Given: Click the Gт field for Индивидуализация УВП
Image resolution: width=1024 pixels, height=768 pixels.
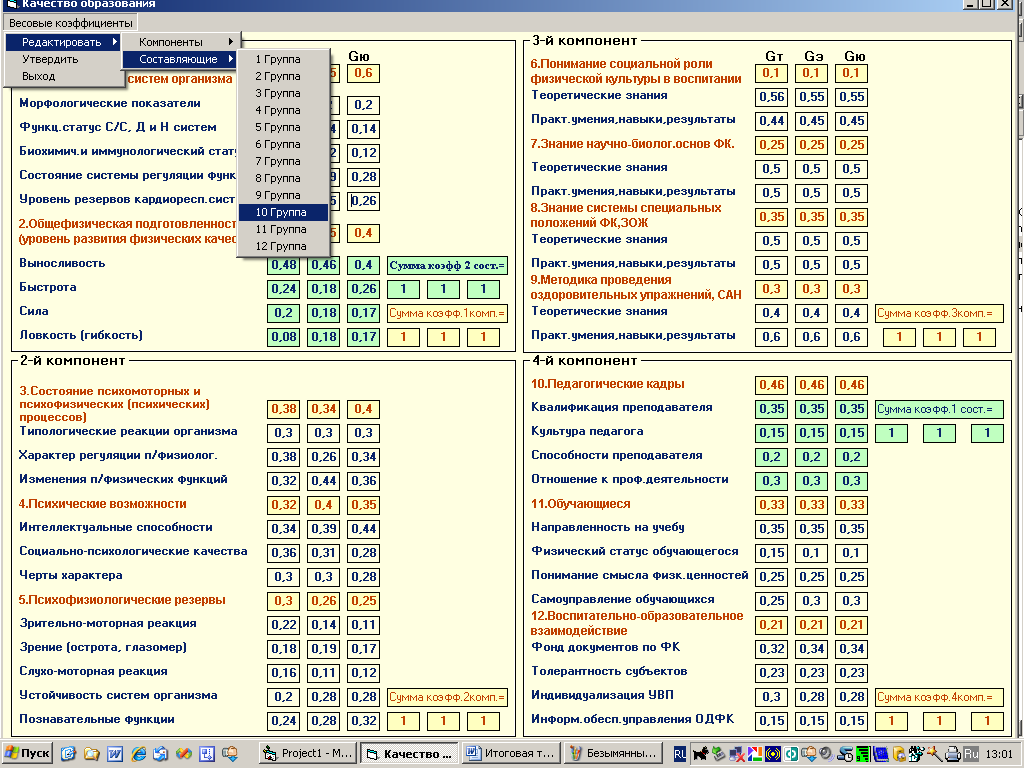Looking at the screenshot, I should tap(771, 697).
